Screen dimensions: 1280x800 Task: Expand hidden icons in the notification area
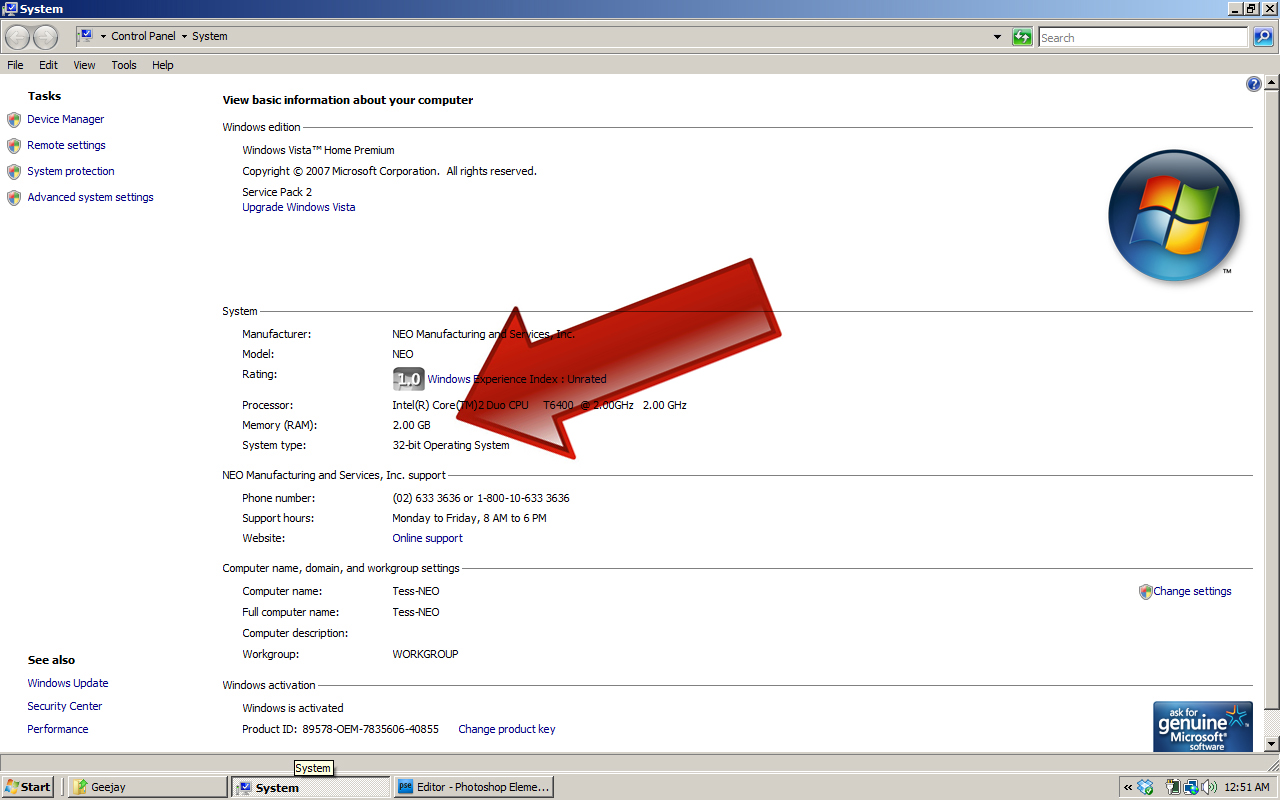click(1127, 787)
